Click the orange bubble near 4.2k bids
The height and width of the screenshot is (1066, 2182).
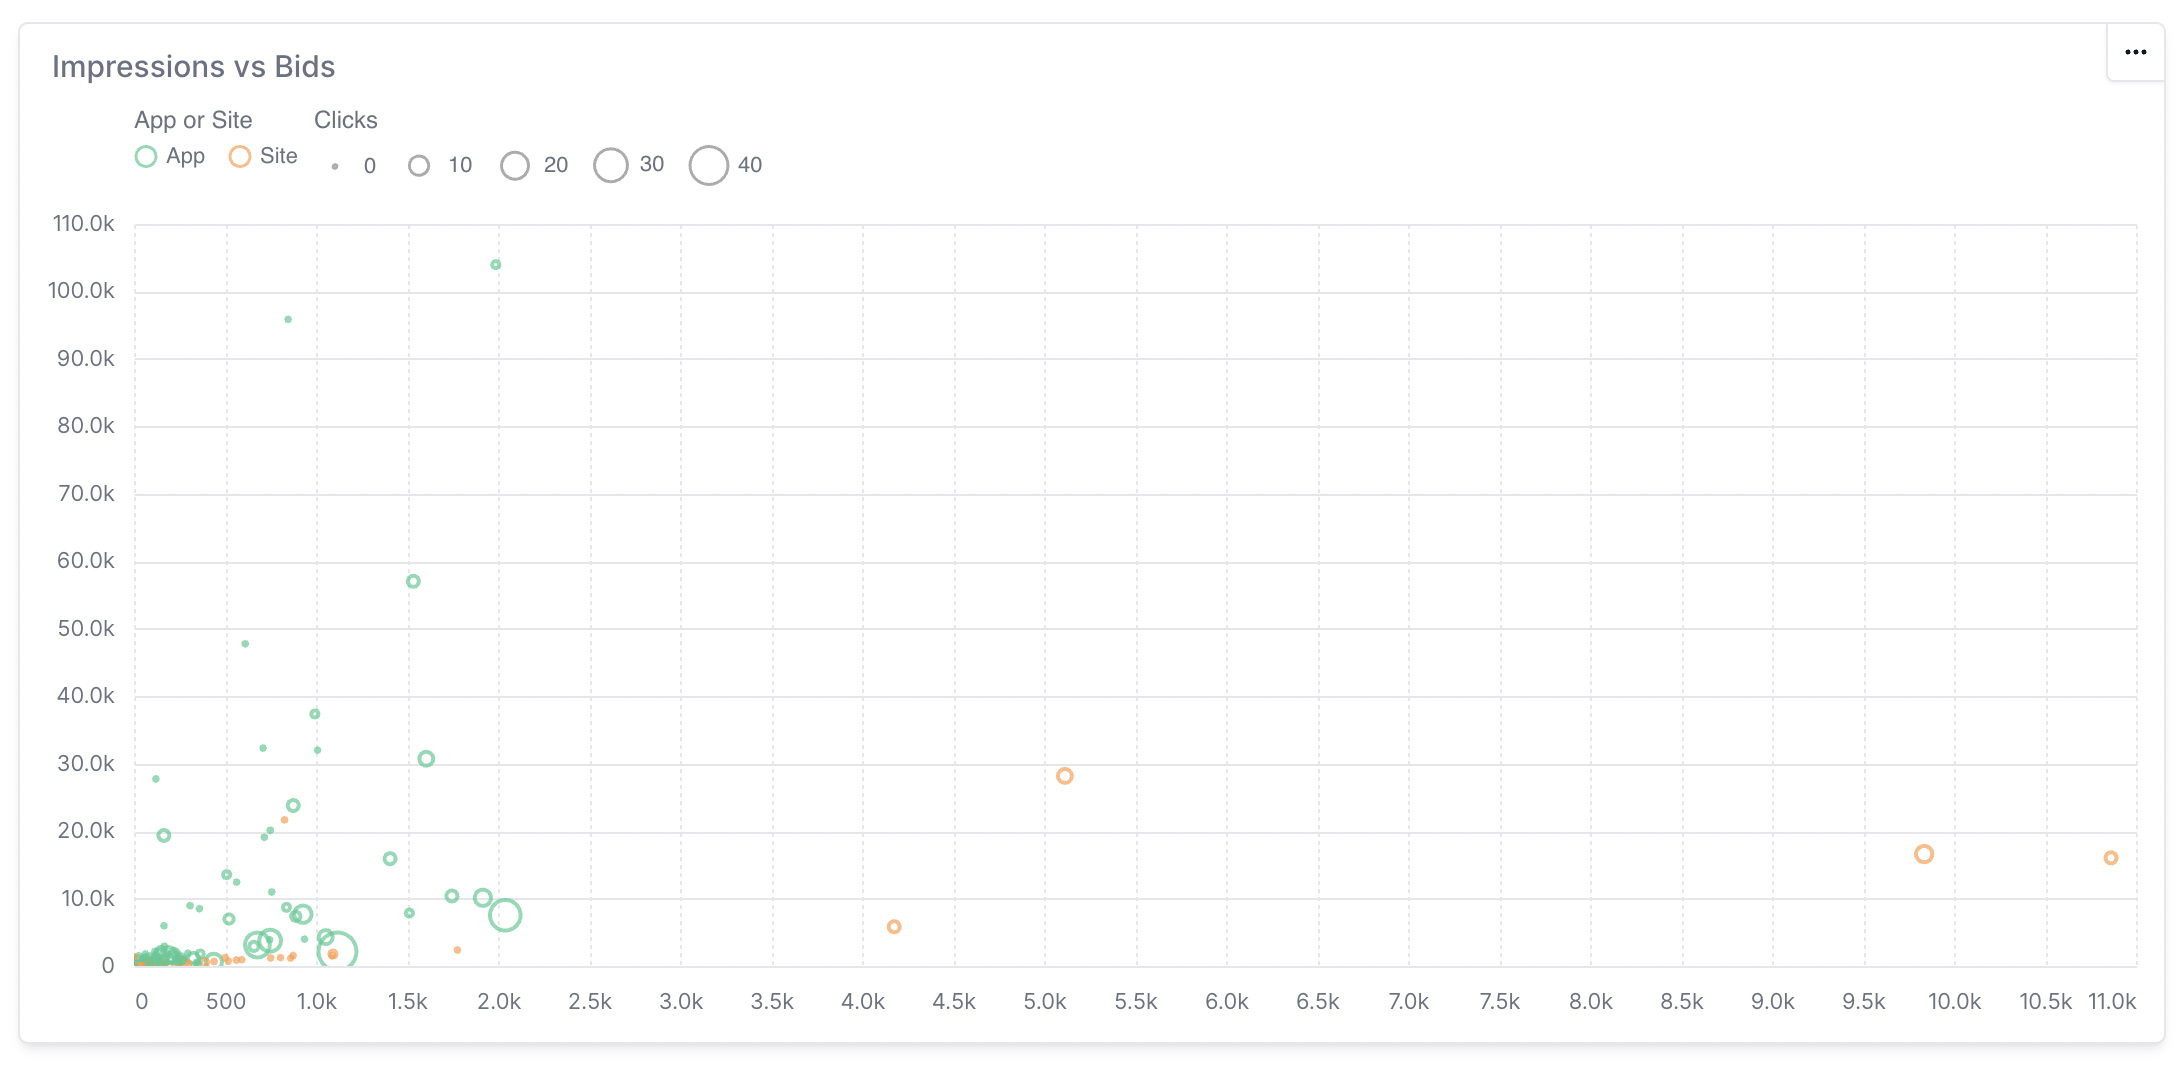(x=895, y=927)
